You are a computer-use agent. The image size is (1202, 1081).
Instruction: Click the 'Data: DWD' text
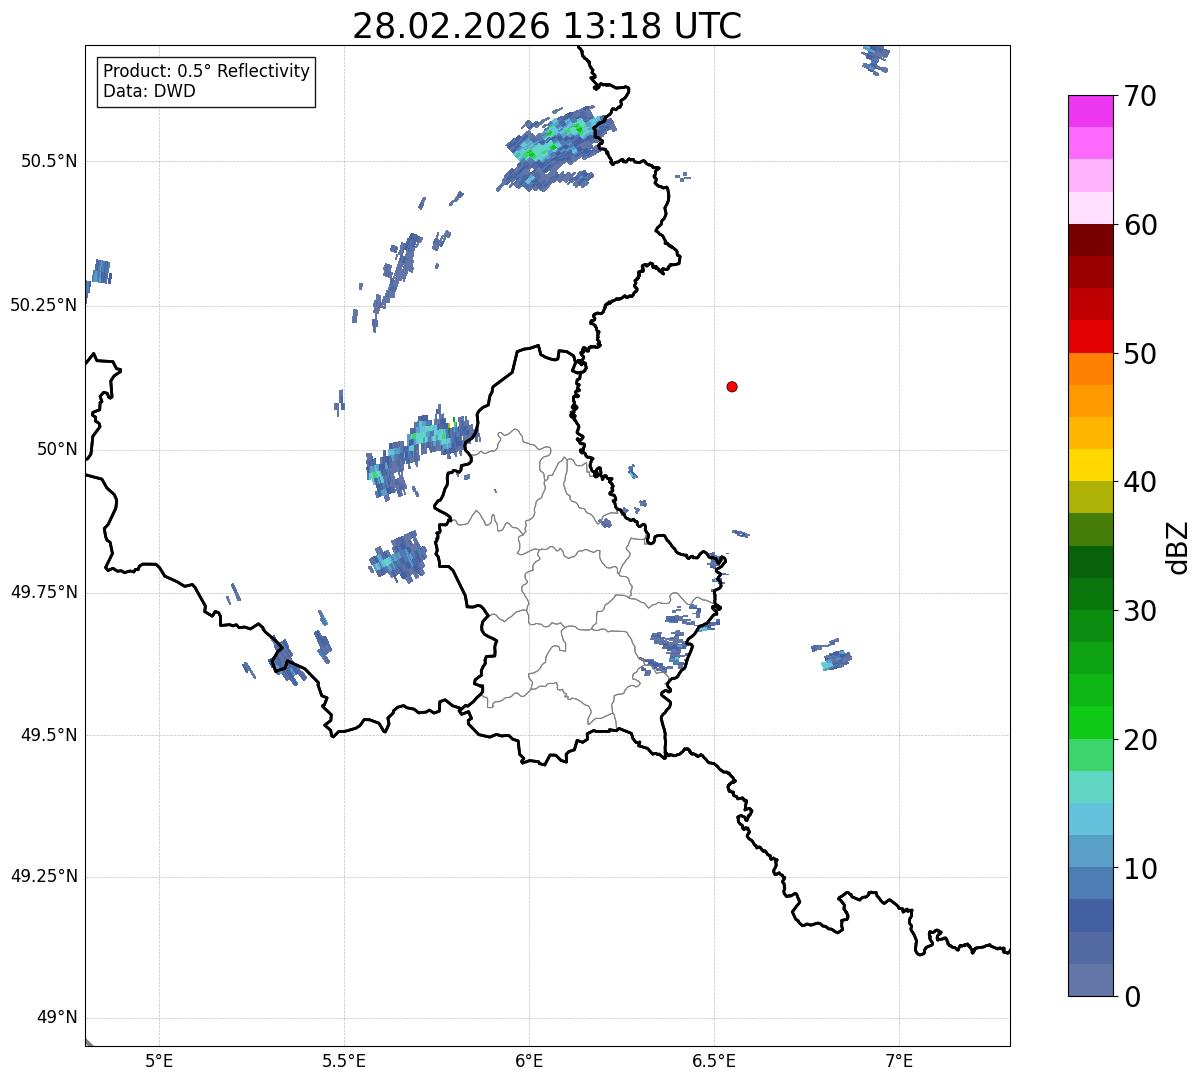coord(150,91)
